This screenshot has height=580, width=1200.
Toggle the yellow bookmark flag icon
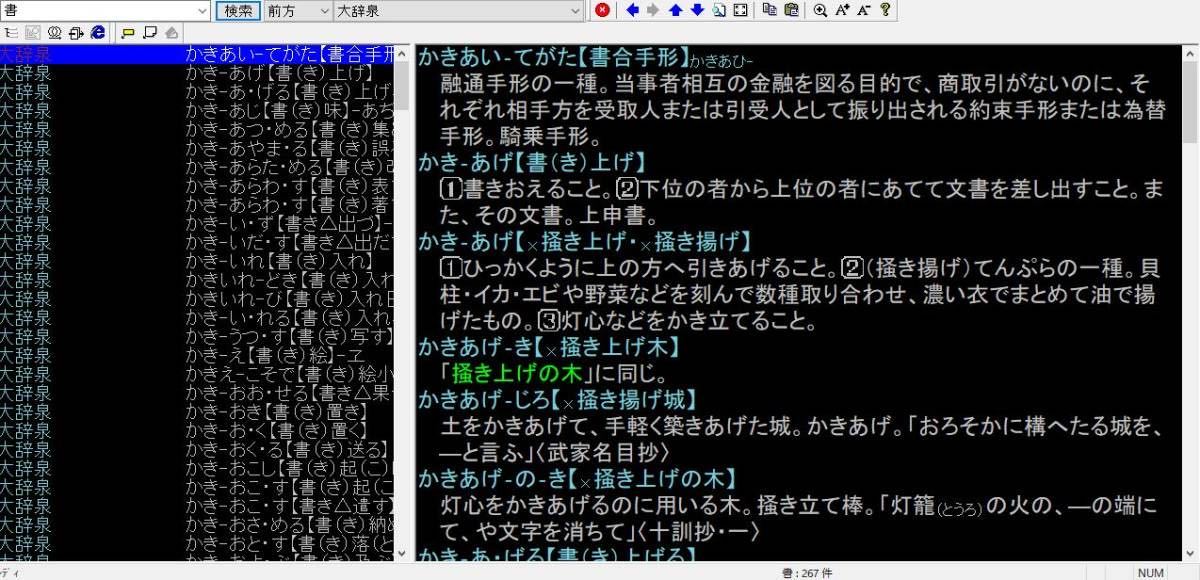130,33
